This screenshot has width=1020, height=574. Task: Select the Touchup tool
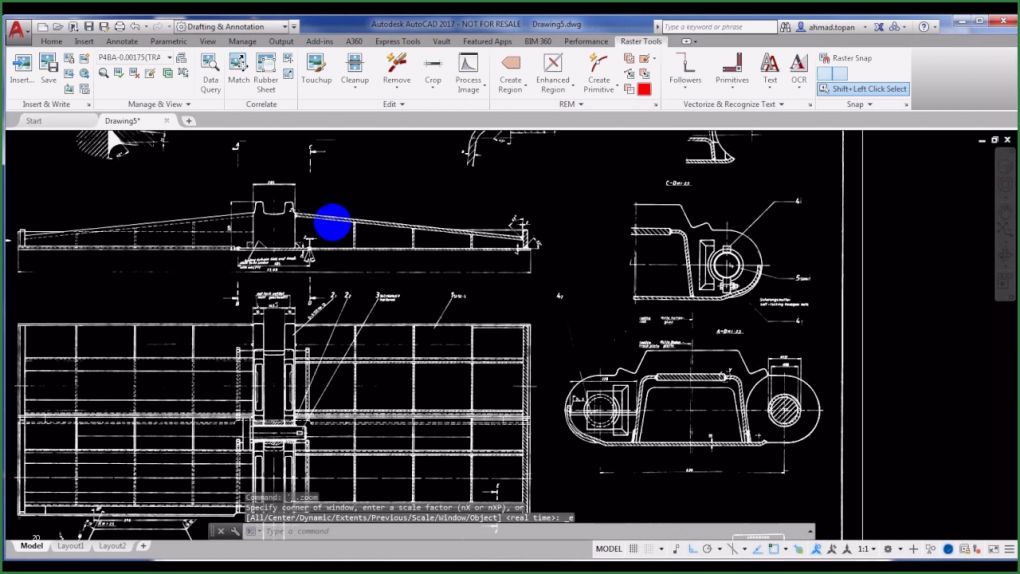(316, 68)
